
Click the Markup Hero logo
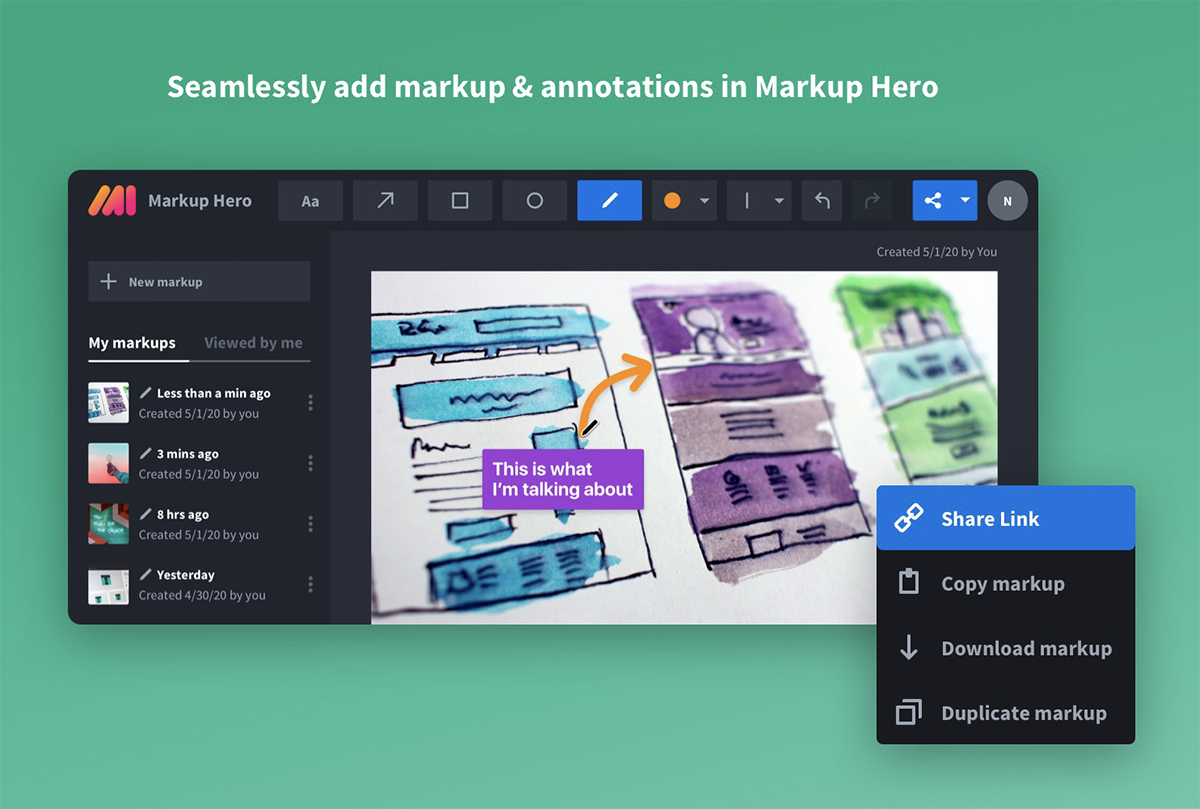pos(111,201)
